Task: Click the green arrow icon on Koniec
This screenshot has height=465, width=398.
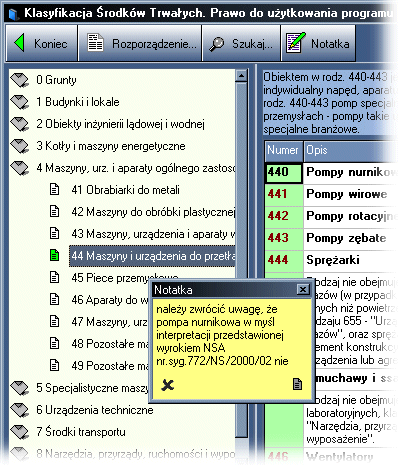Action: click(19, 43)
